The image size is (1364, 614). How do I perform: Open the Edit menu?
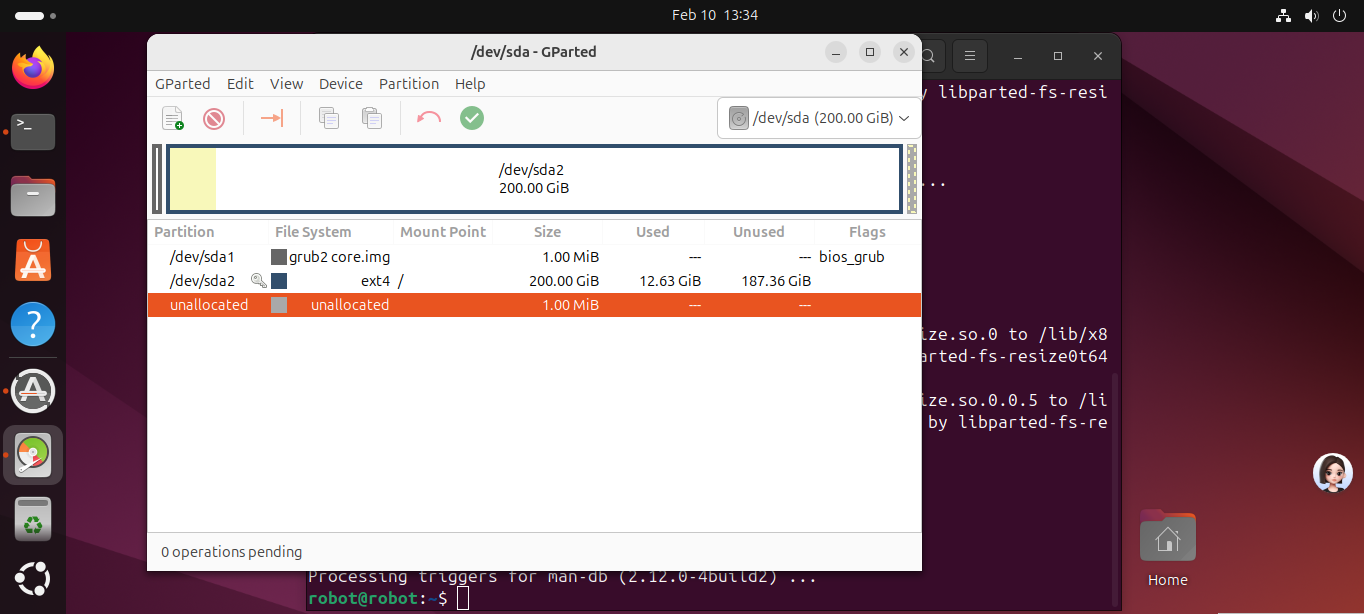click(x=240, y=84)
